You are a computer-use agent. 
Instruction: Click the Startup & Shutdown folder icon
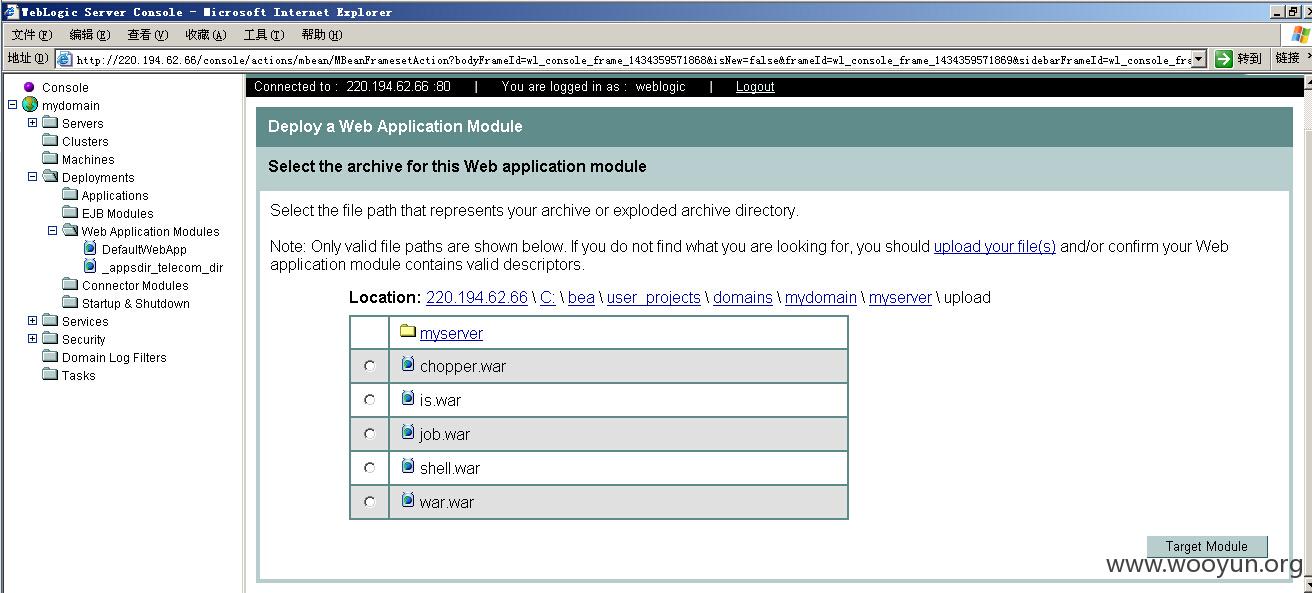pos(70,303)
